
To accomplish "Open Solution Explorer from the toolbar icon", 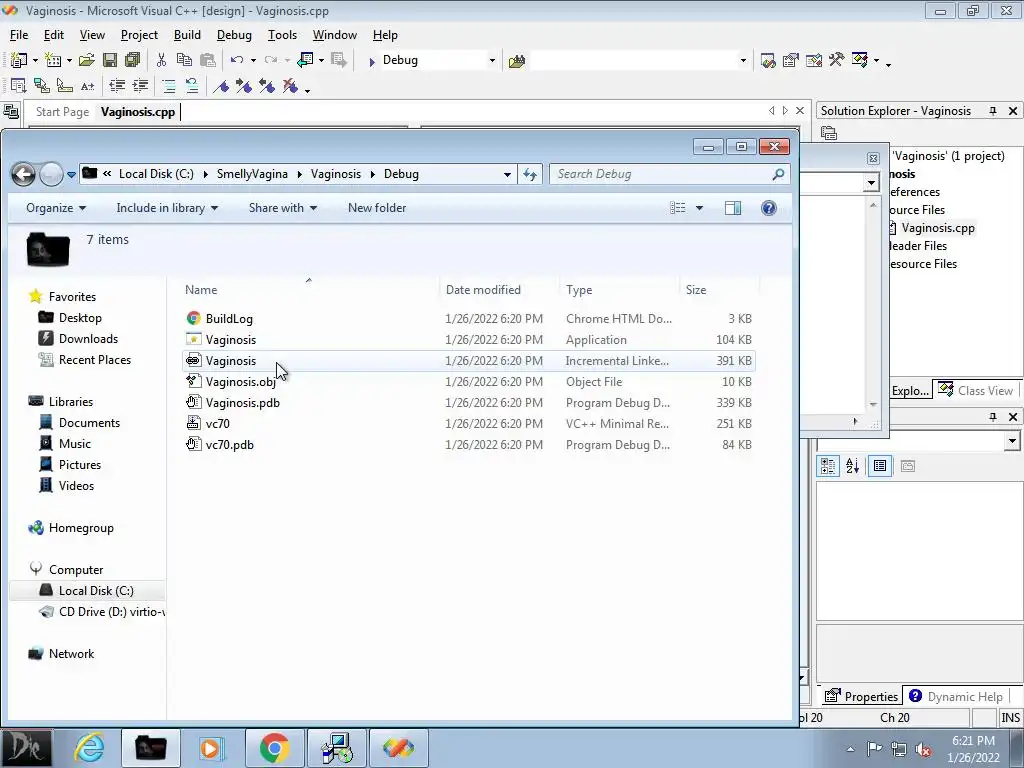I will (x=768, y=61).
